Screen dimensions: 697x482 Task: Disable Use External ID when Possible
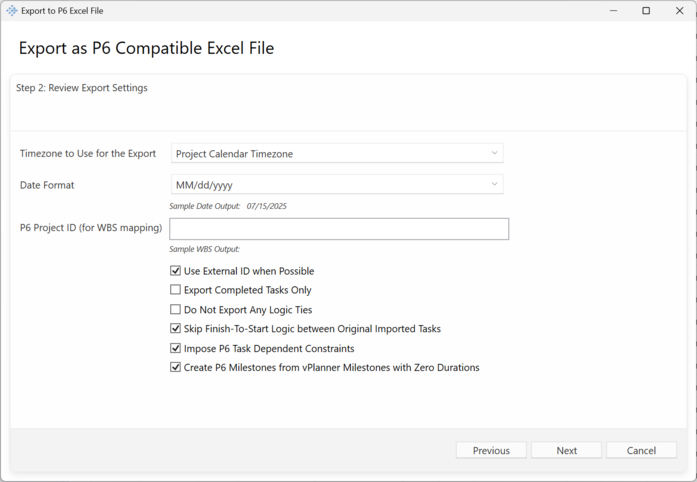[x=176, y=271]
